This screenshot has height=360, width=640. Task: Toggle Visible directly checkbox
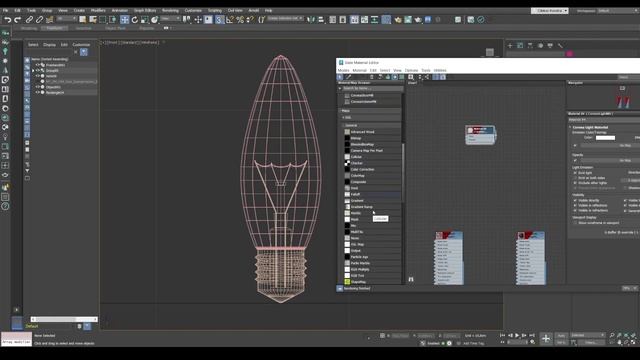575,200
